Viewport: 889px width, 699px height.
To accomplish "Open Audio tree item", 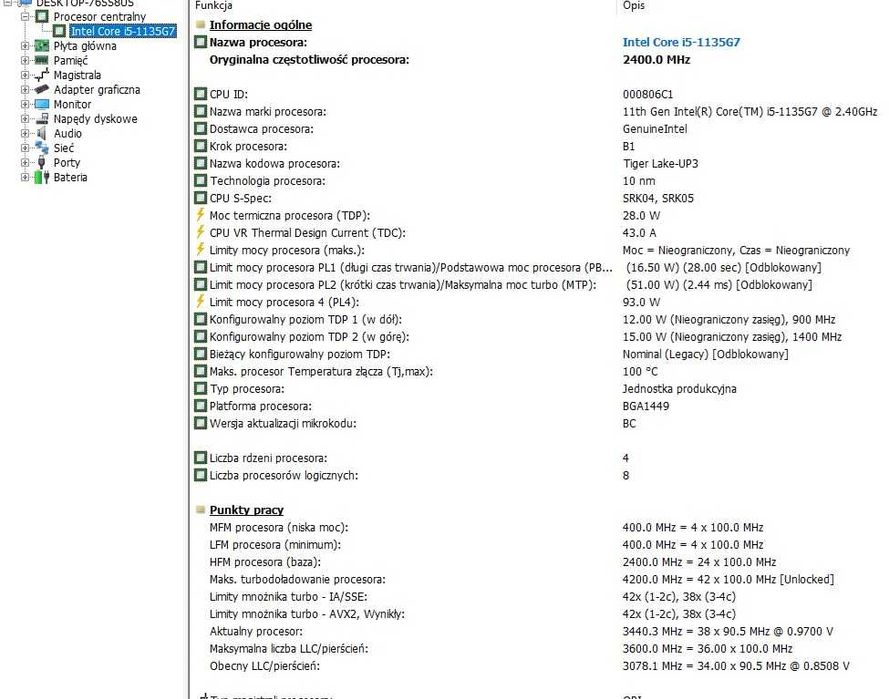I will coord(67,133).
